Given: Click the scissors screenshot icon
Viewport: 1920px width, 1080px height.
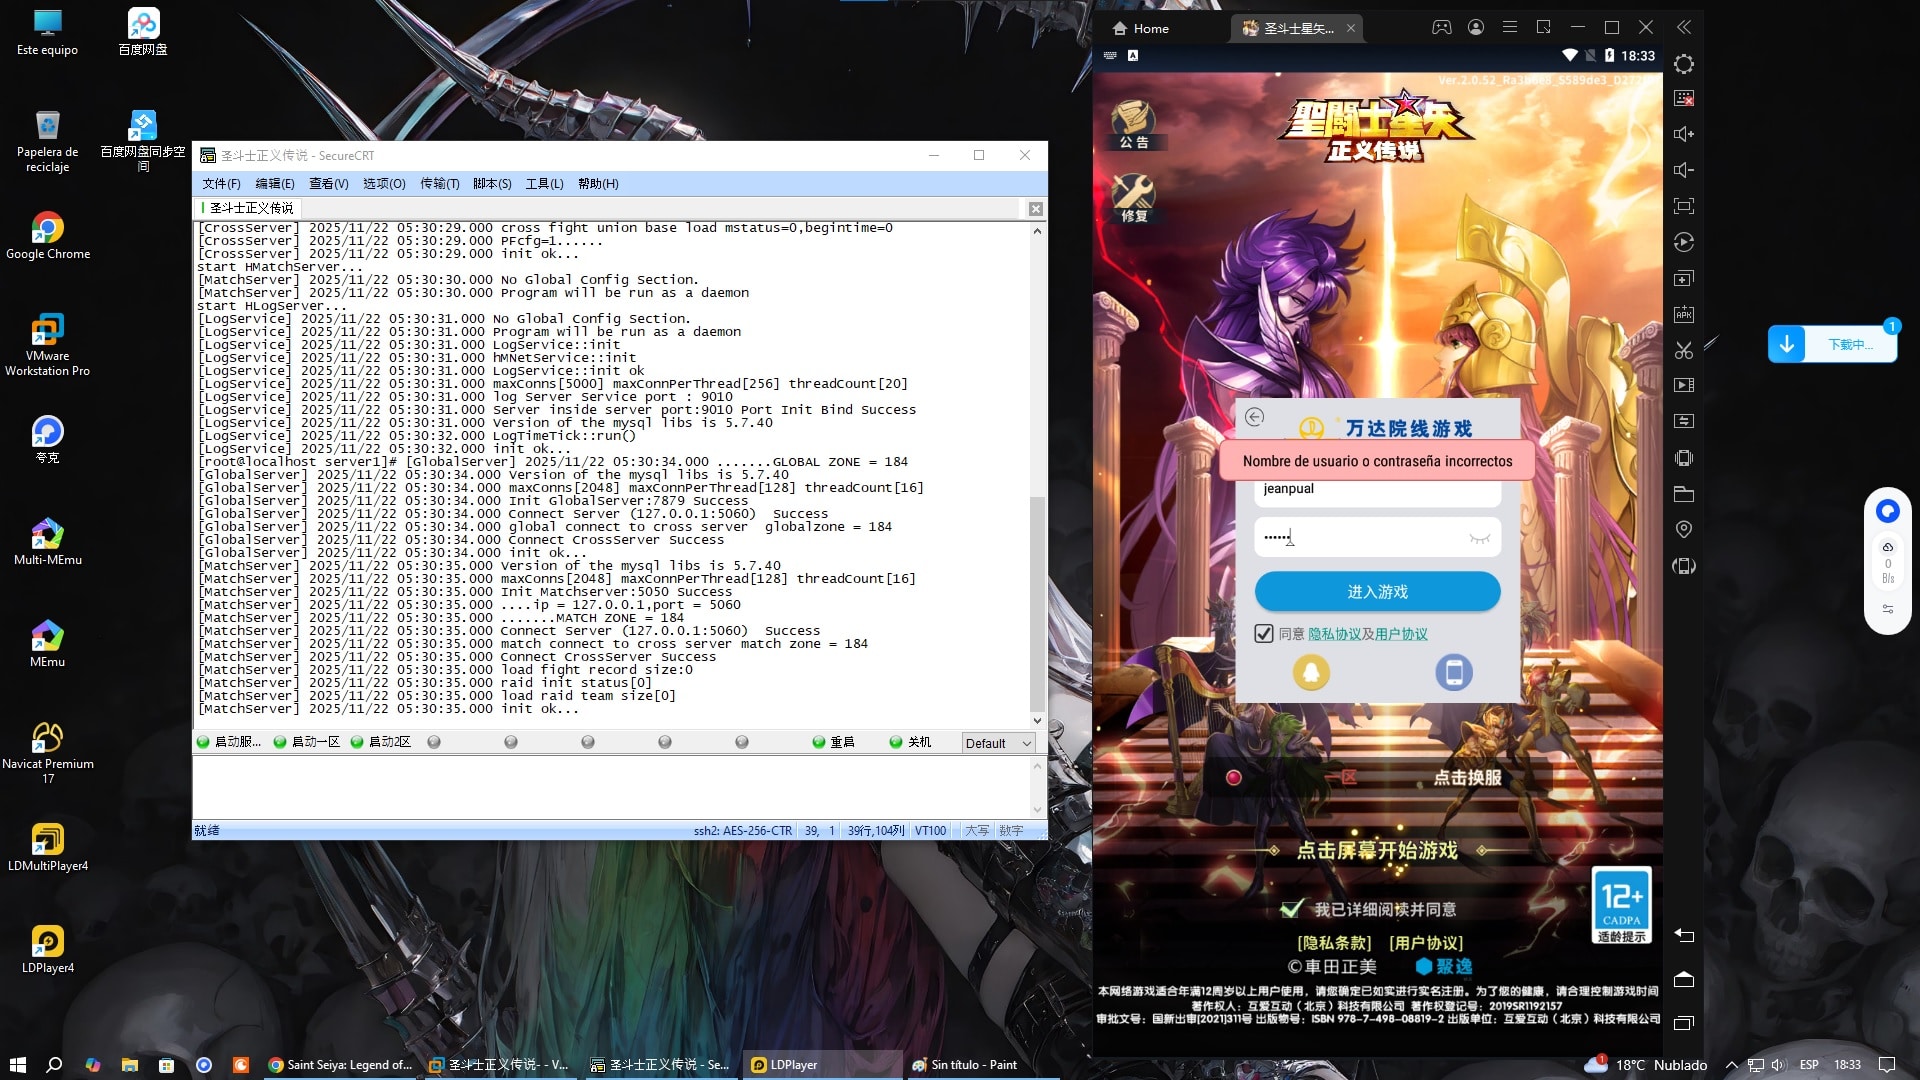Looking at the screenshot, I should [1684, 350].
